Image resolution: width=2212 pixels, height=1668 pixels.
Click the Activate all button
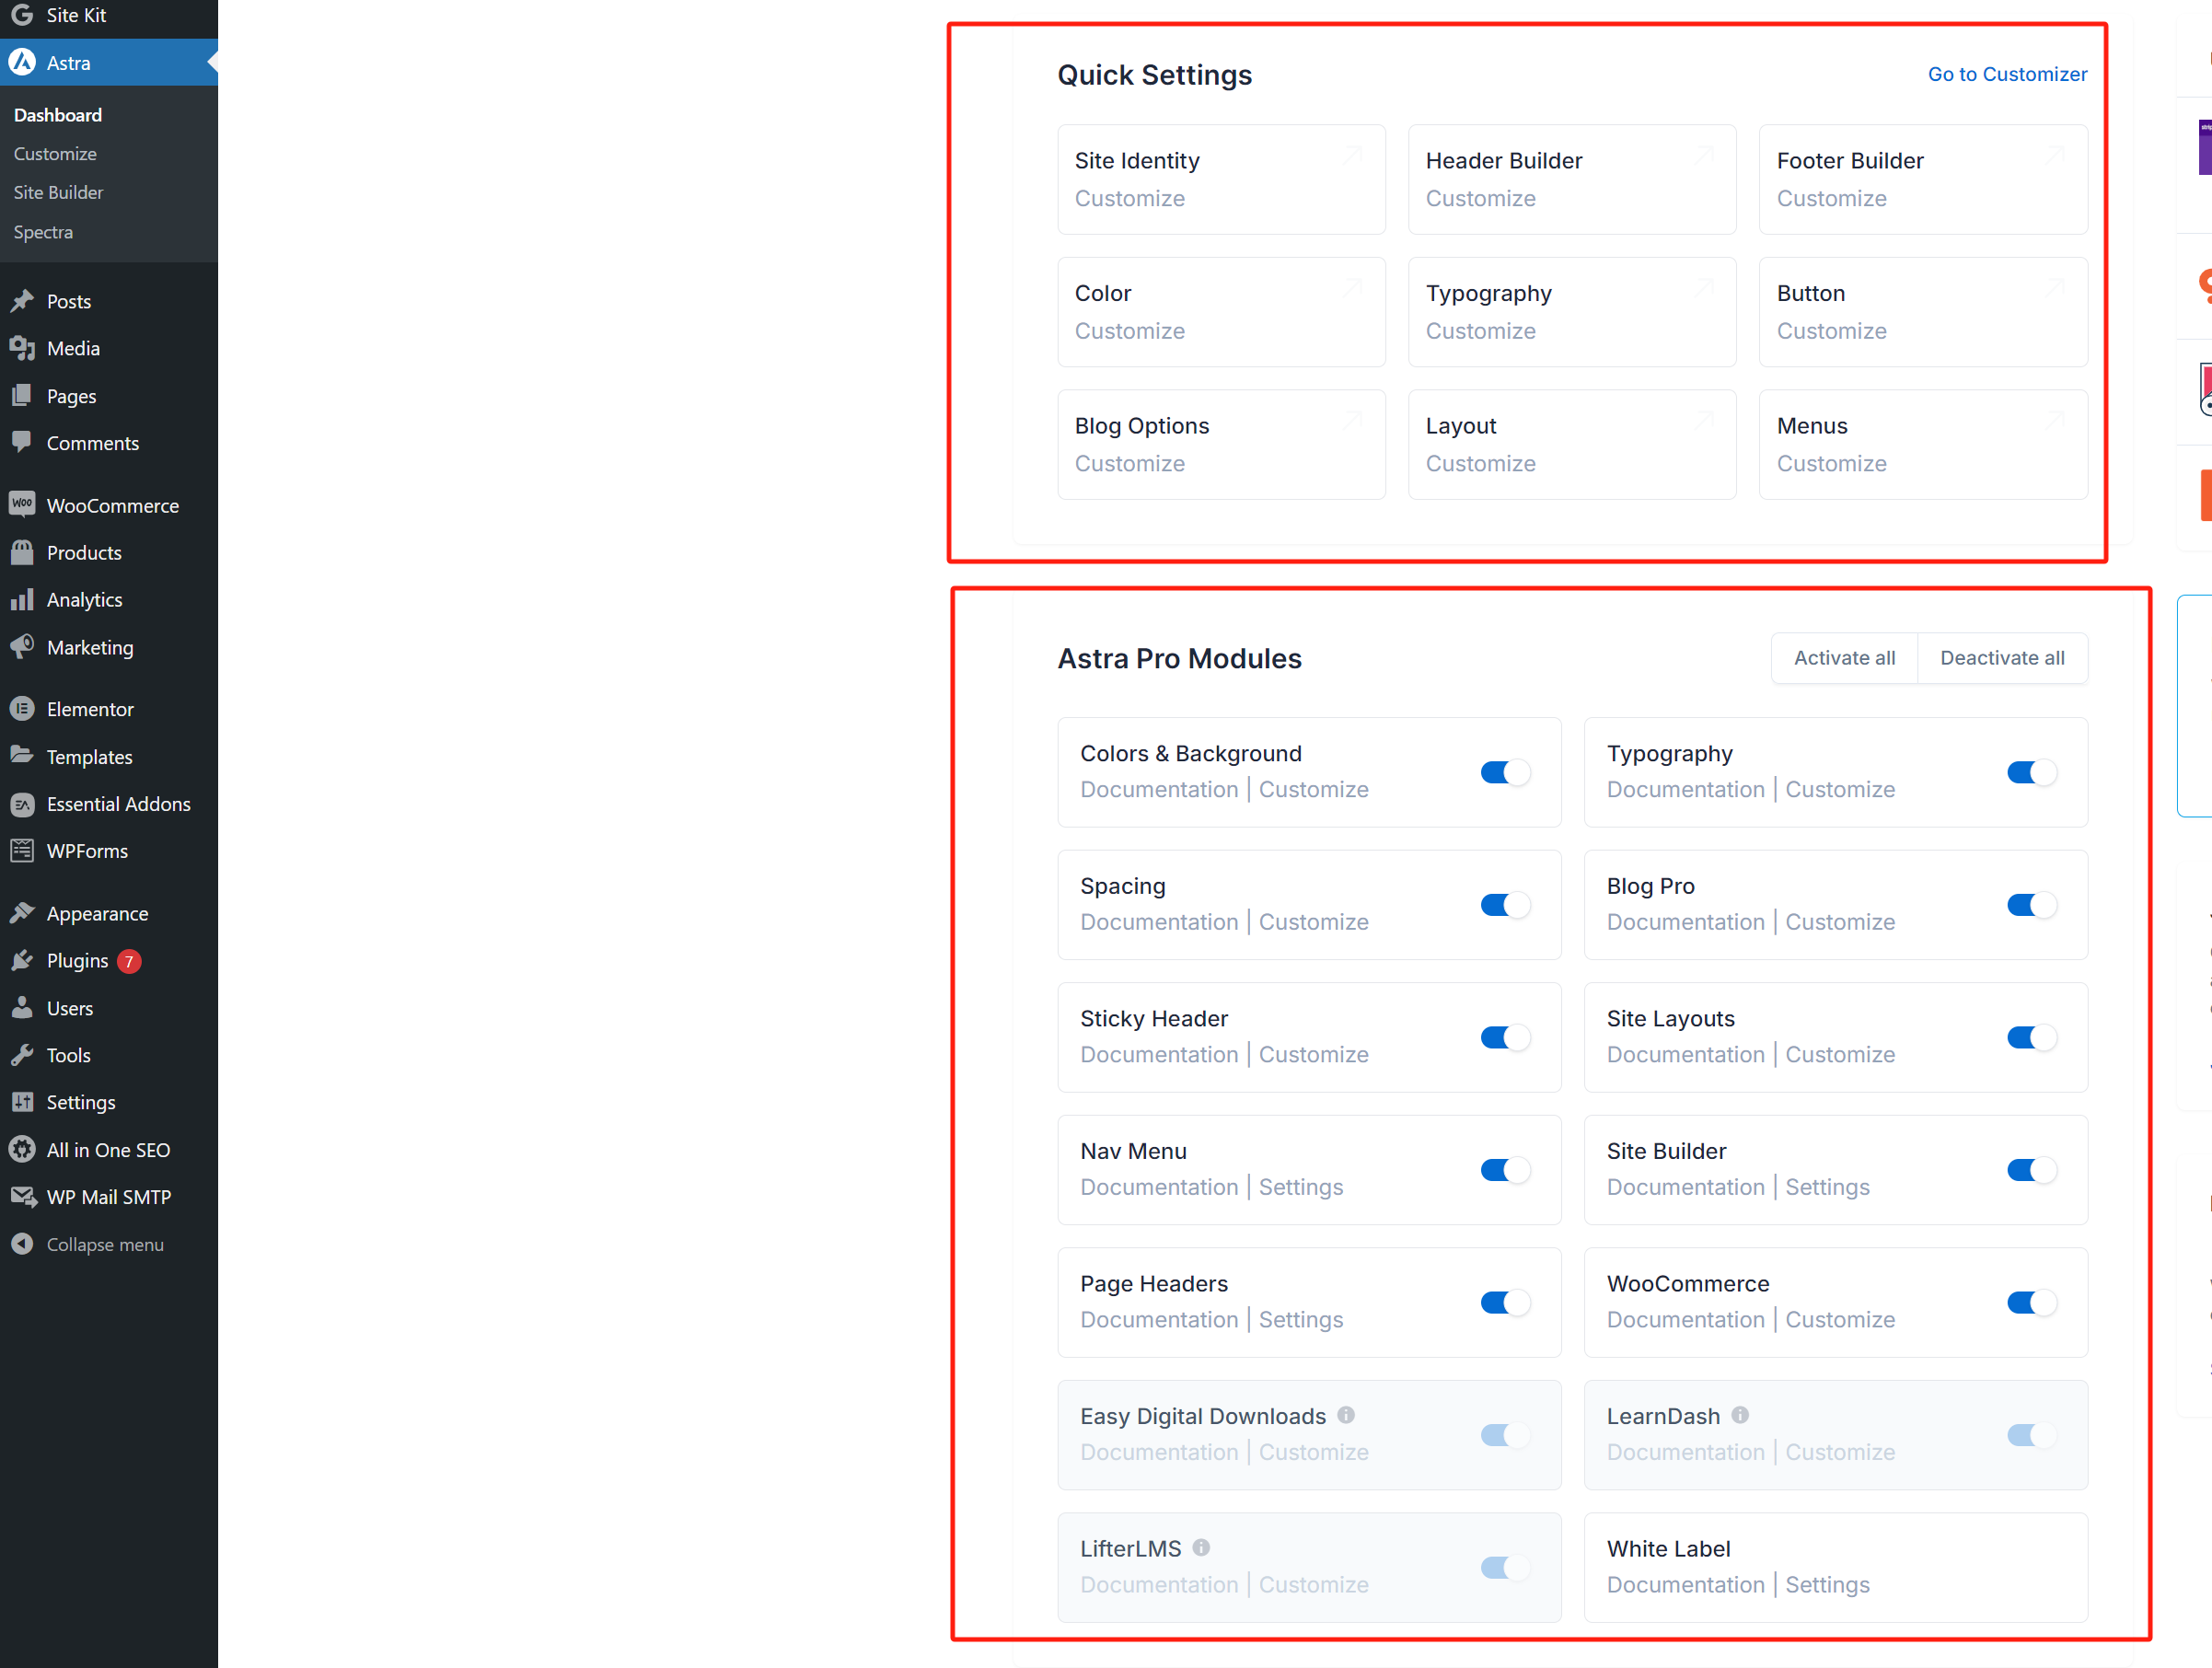point(1844,658)
